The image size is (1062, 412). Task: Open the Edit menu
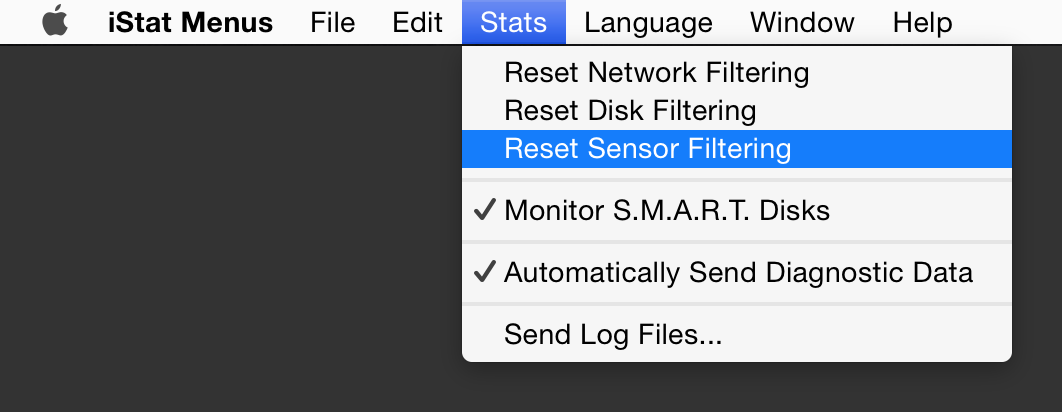coord(417,22)
